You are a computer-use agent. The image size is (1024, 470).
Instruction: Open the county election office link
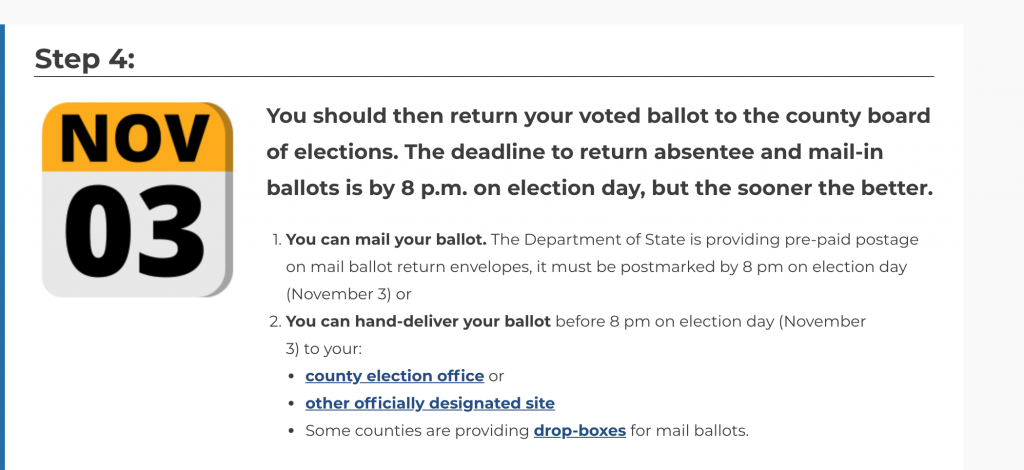[394, 376]
